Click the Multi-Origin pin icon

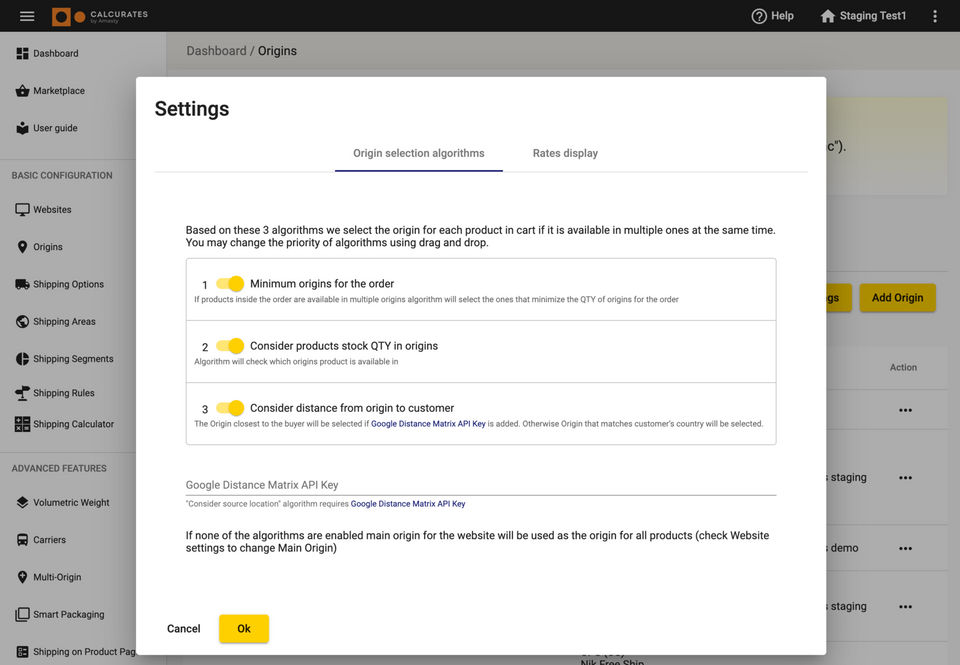tap(22, 577)
